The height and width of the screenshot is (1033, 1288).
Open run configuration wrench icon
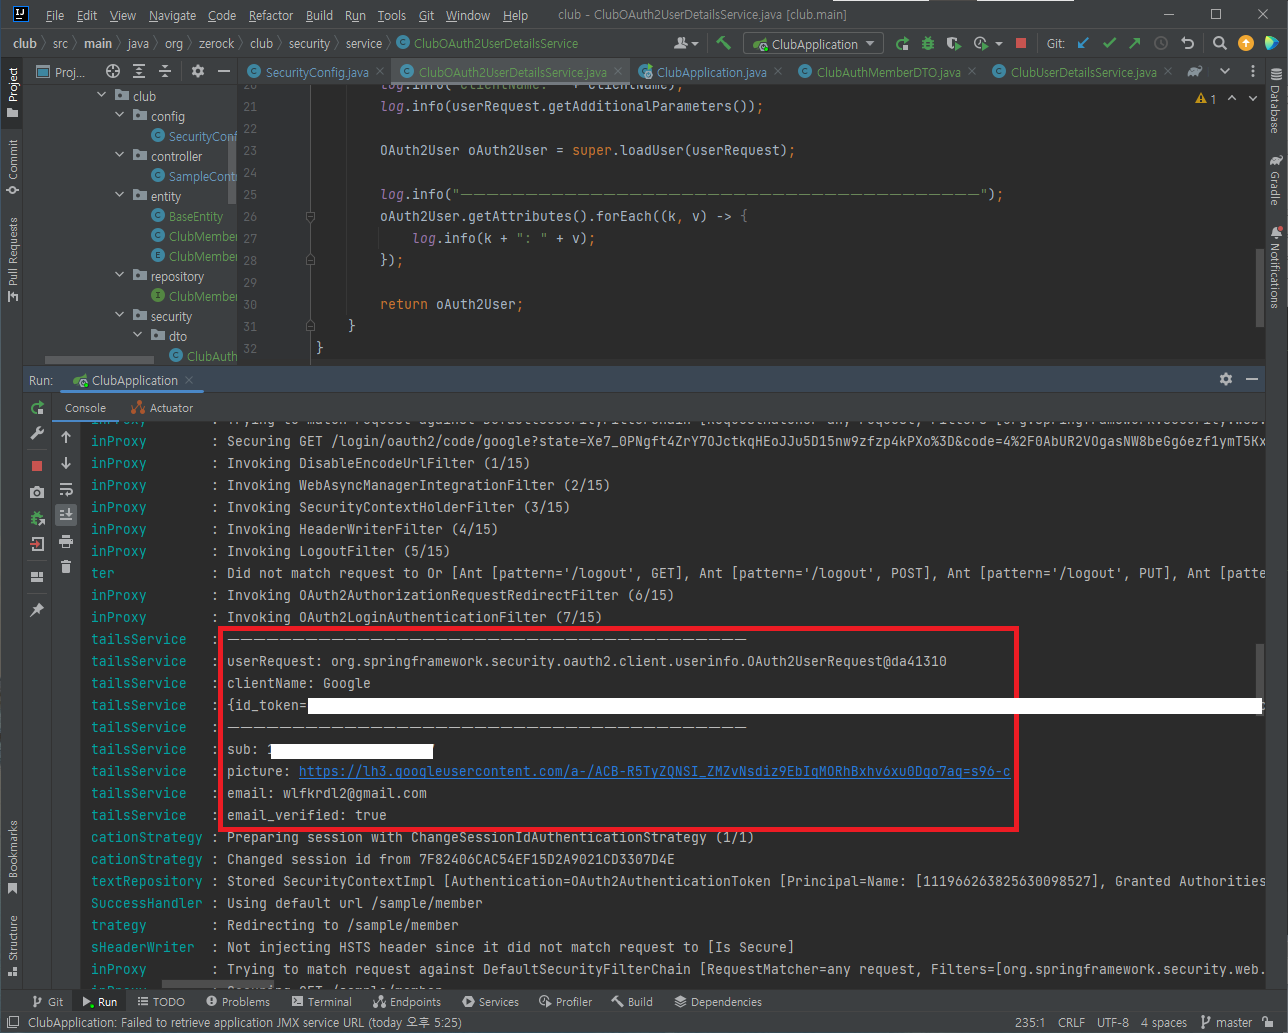pos(37,434)
